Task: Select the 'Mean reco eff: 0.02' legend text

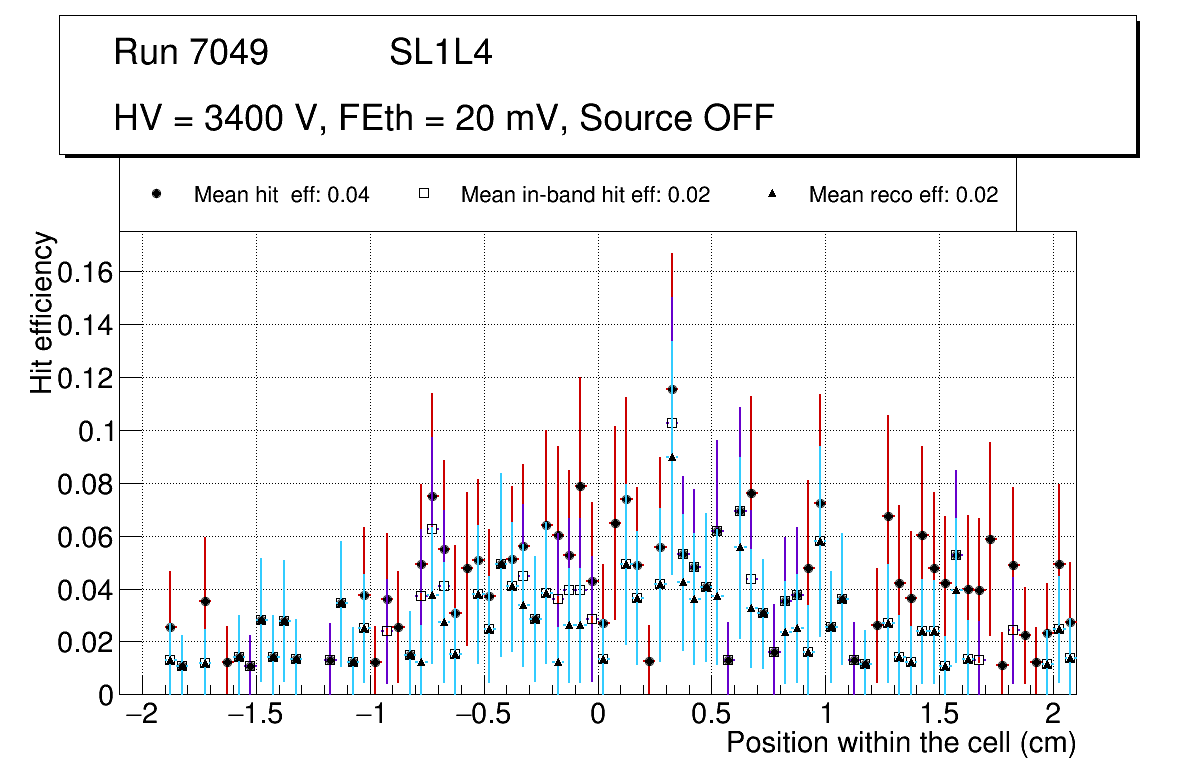Action: pyautogui.click(x=903, y=195)
